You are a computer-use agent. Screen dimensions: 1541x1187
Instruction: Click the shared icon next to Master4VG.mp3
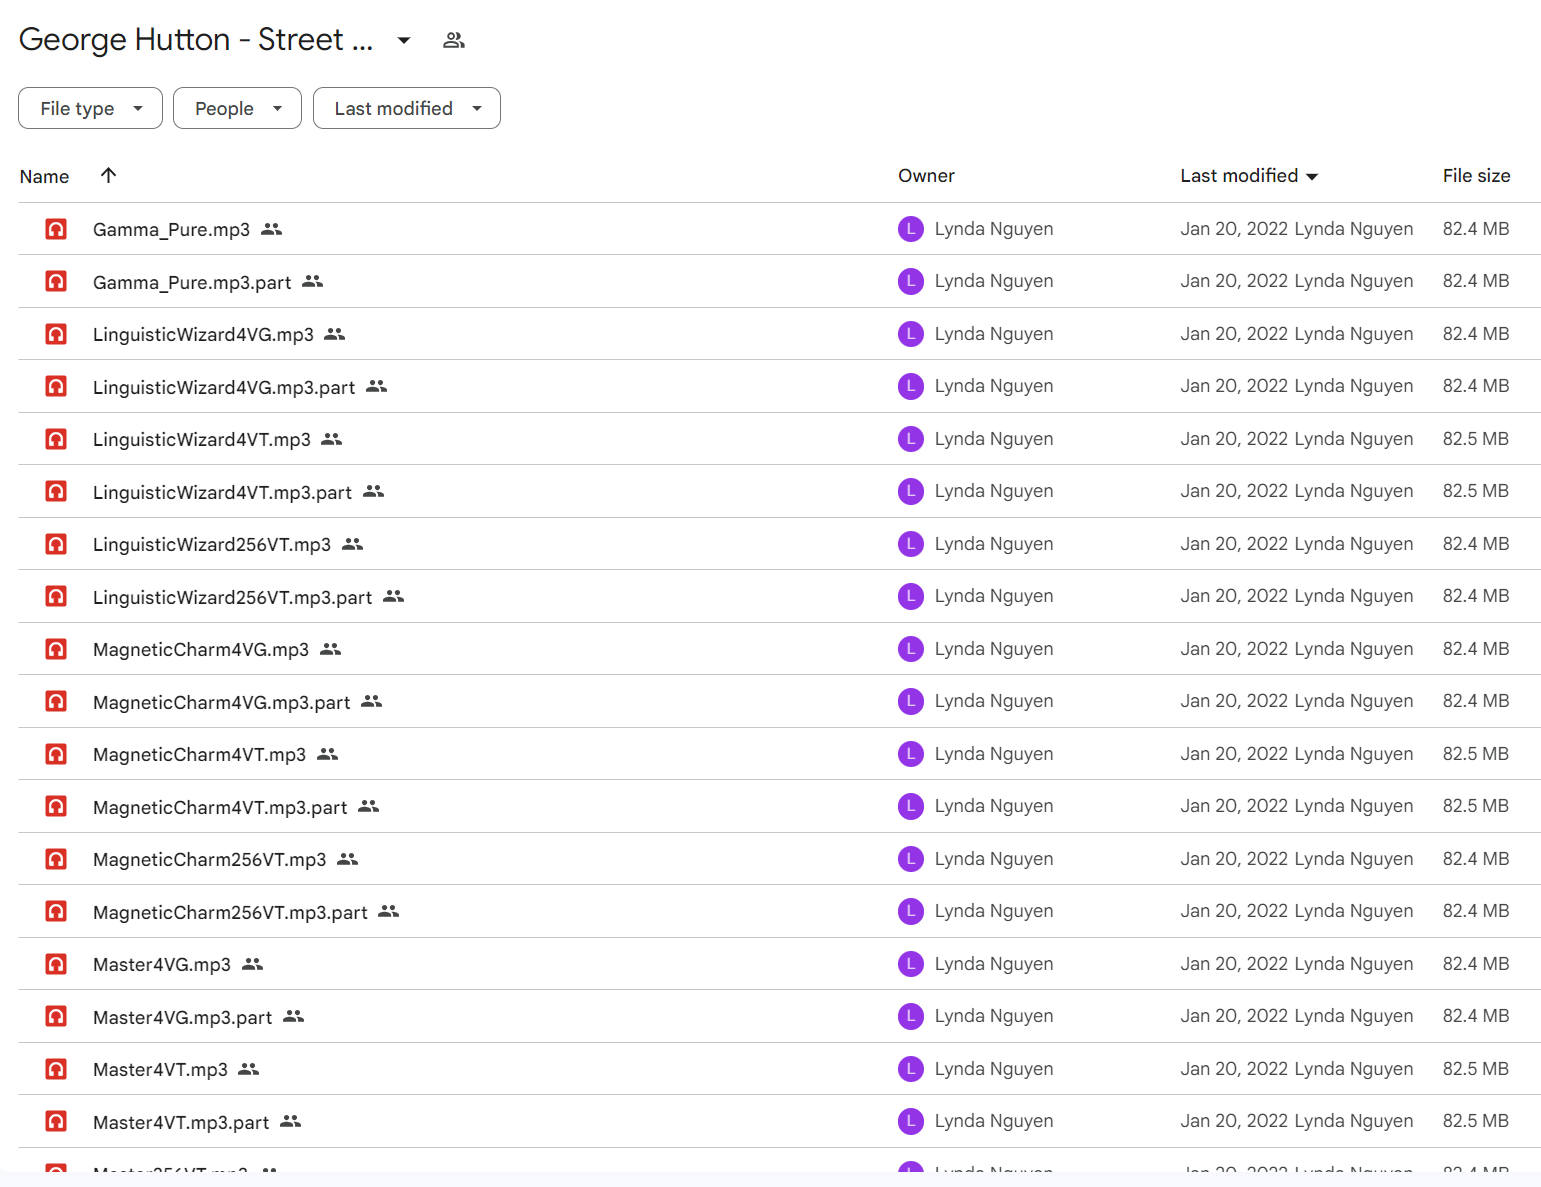pos(252,964)
